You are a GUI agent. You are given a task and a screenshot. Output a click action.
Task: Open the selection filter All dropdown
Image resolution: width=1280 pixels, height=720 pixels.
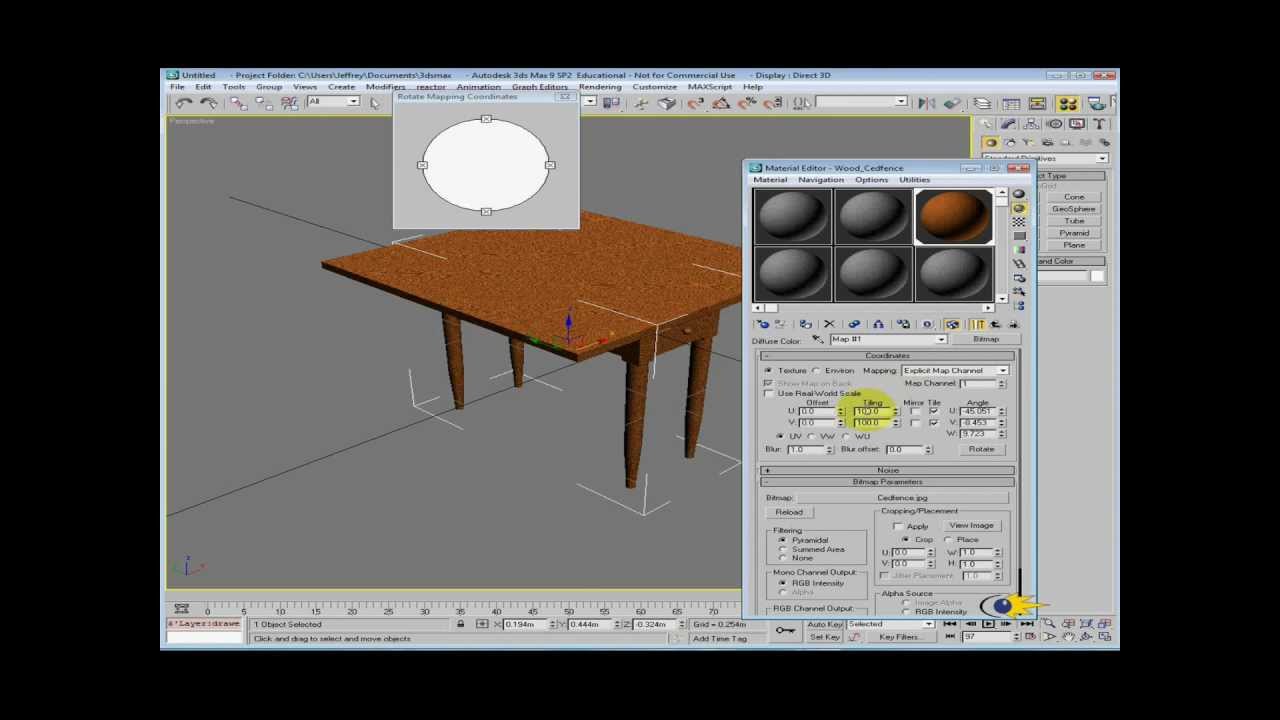tap(334, 102)
